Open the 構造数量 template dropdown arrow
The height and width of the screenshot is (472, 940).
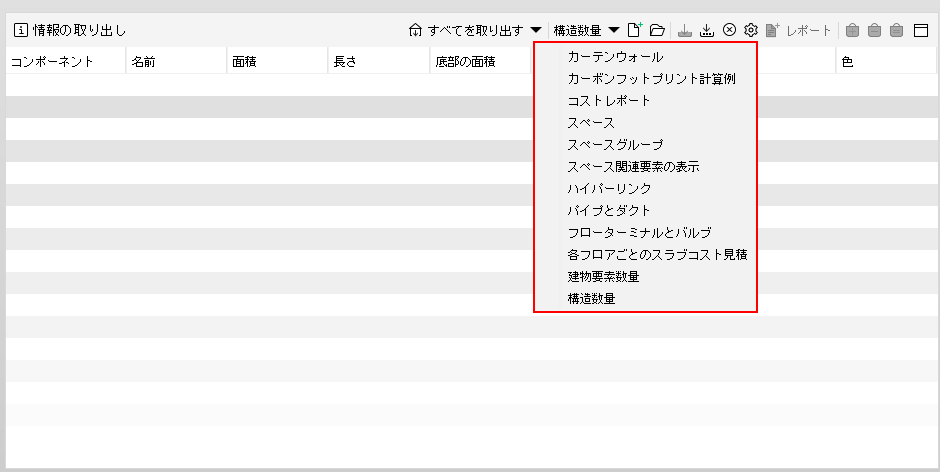point(614,30)
